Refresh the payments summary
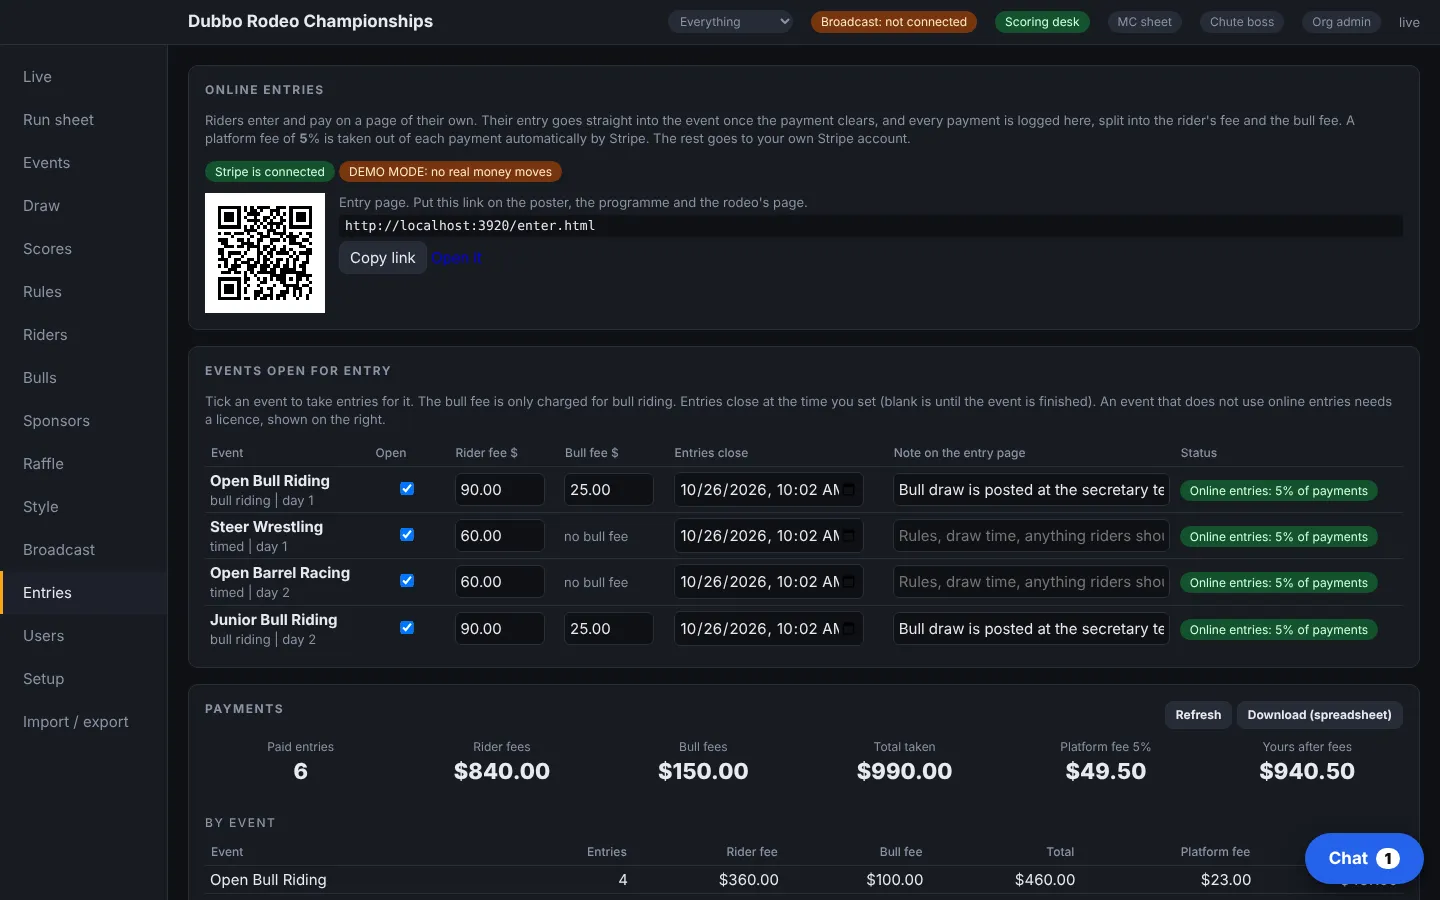This screenshot has height=900, width=1440. point(1198,715)
